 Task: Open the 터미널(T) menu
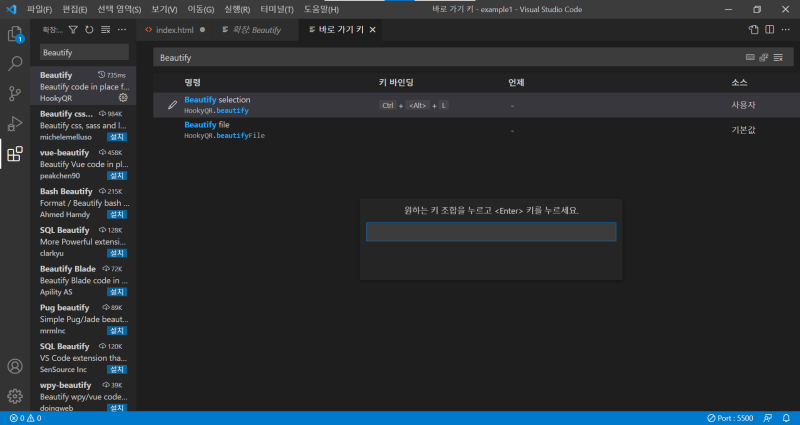[x=277, y=9]
